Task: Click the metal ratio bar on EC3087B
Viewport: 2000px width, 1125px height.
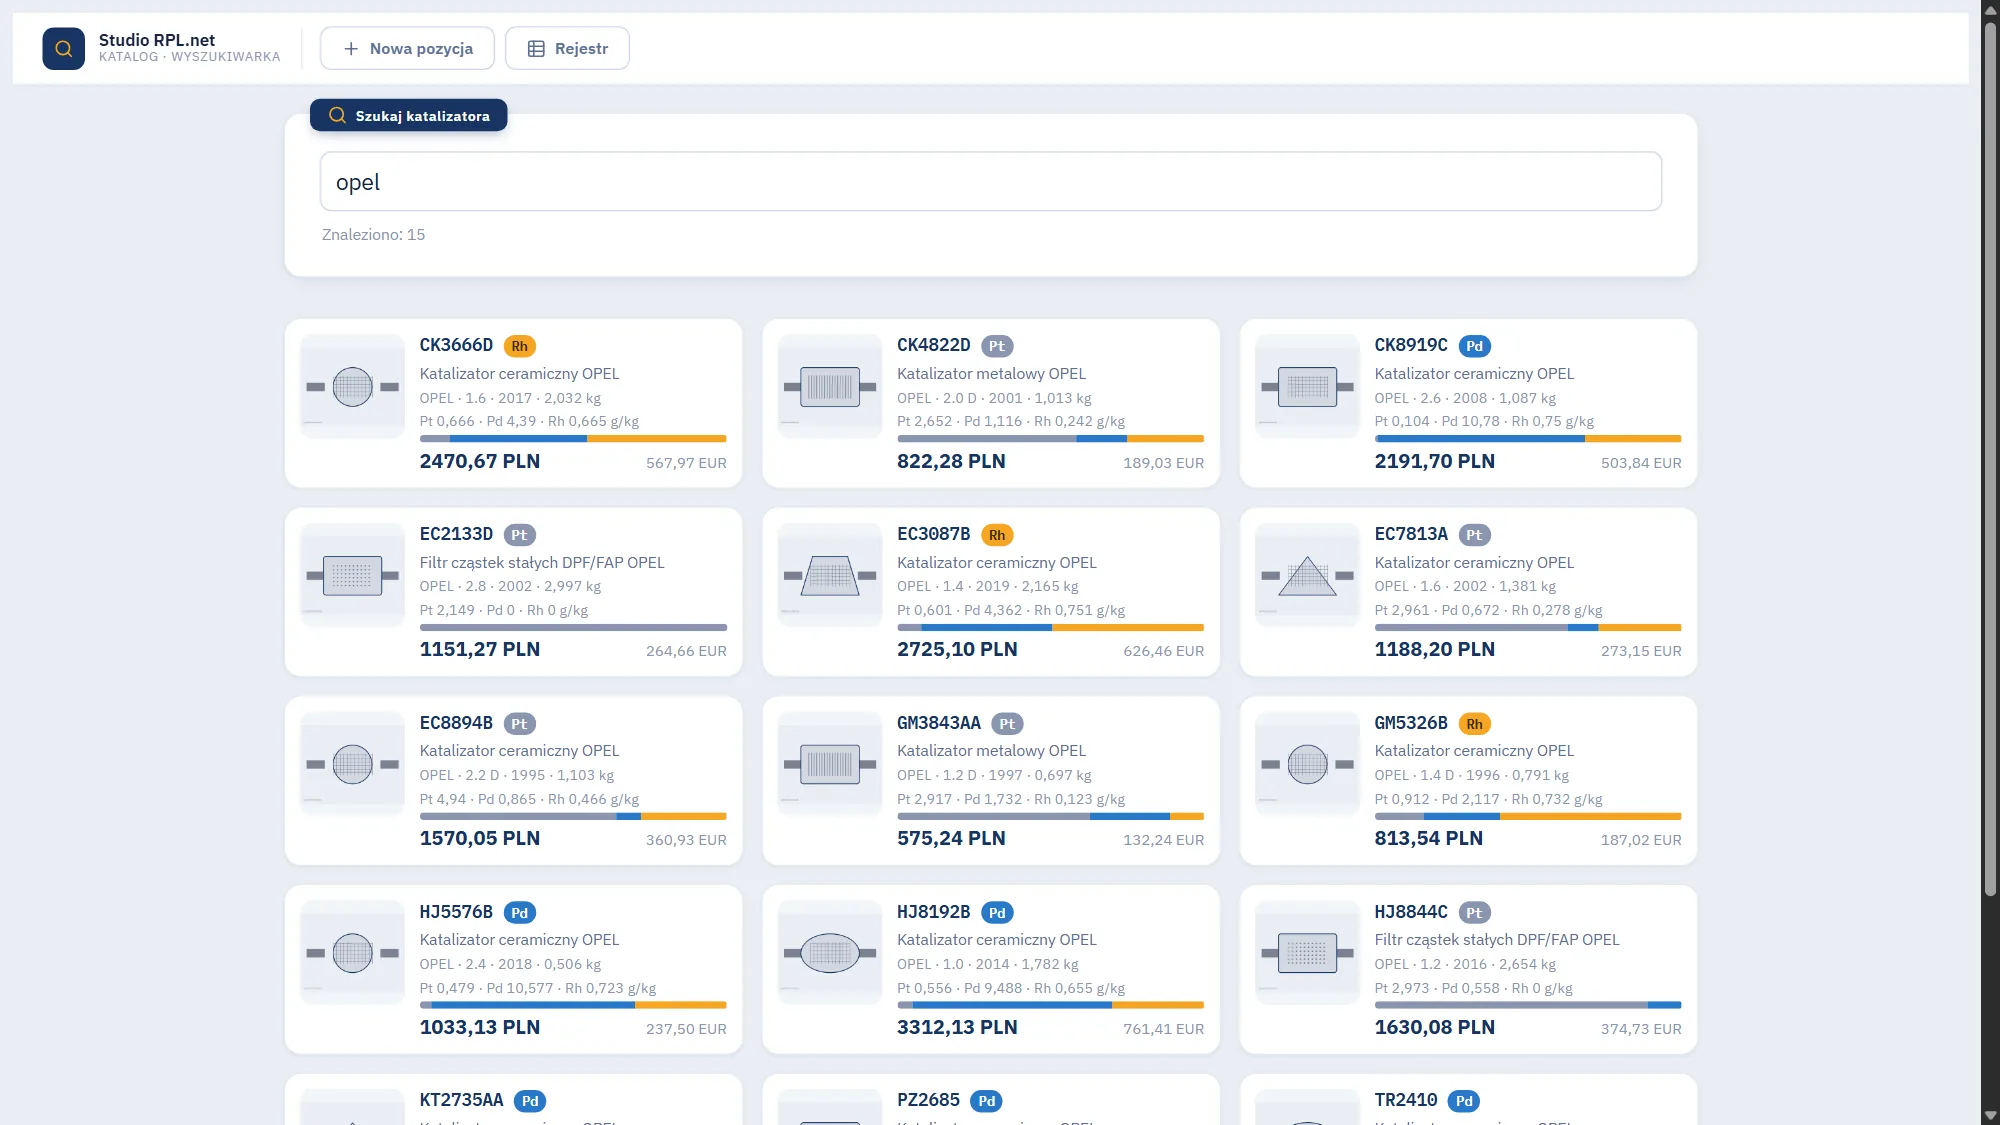Action: (x=1050, y=627)
